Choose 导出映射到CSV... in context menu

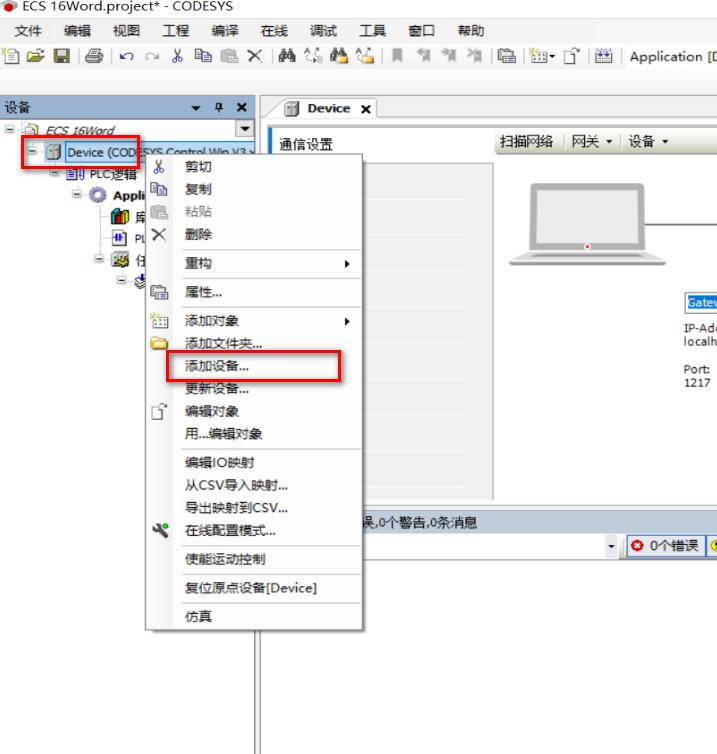(x=254, y=508)
